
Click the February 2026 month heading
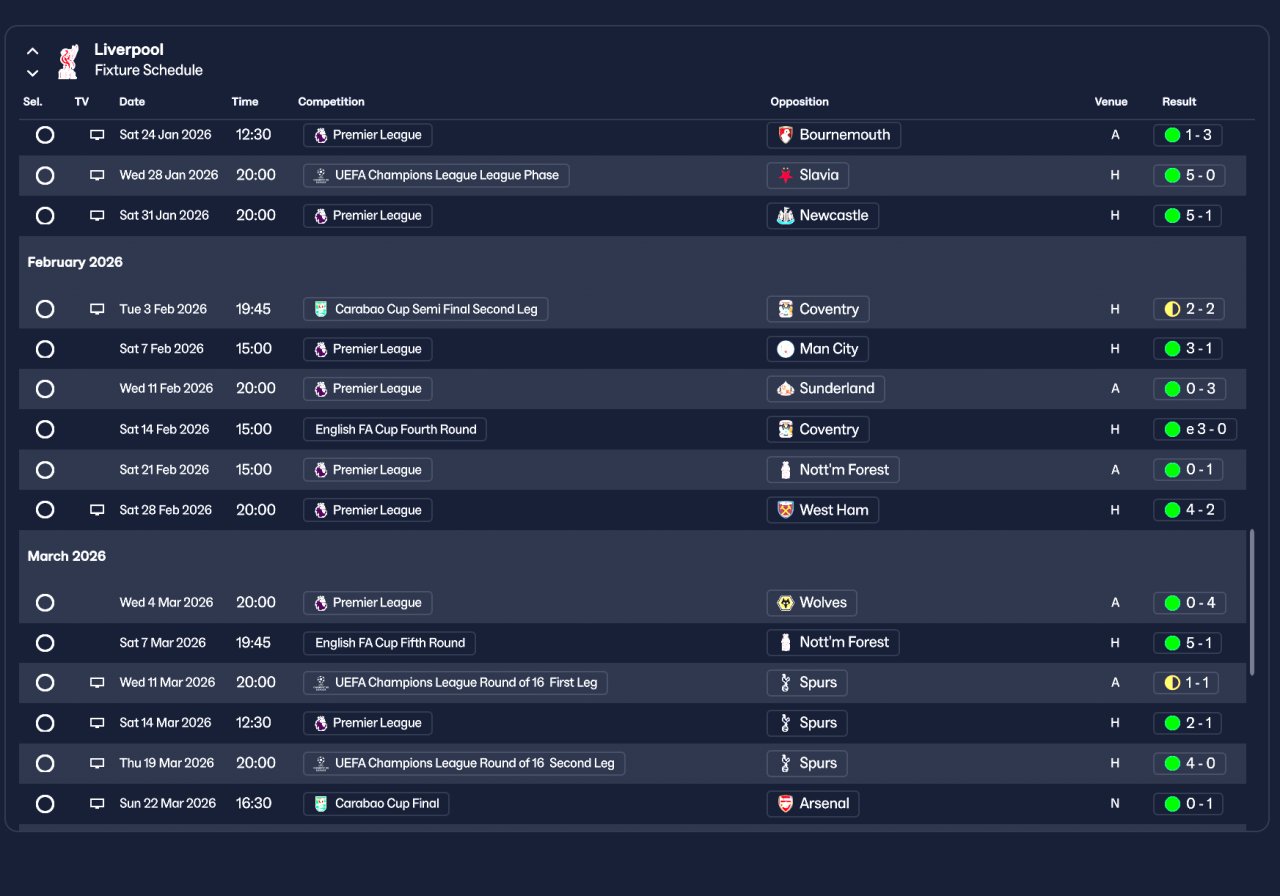point(75,262)
